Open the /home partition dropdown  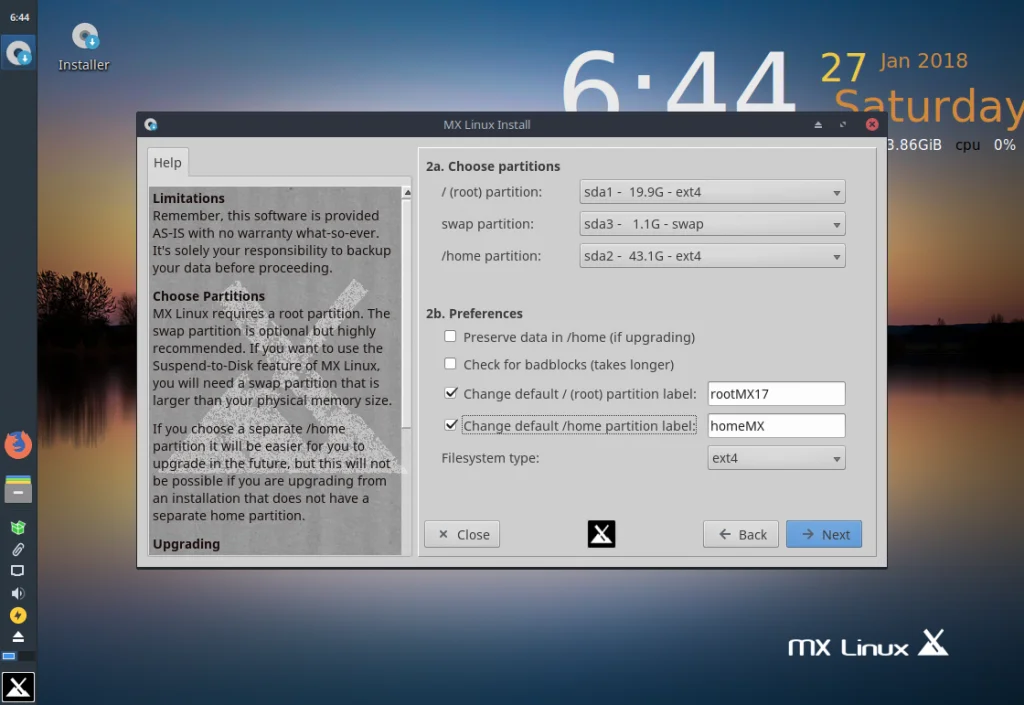pos(712,256)
